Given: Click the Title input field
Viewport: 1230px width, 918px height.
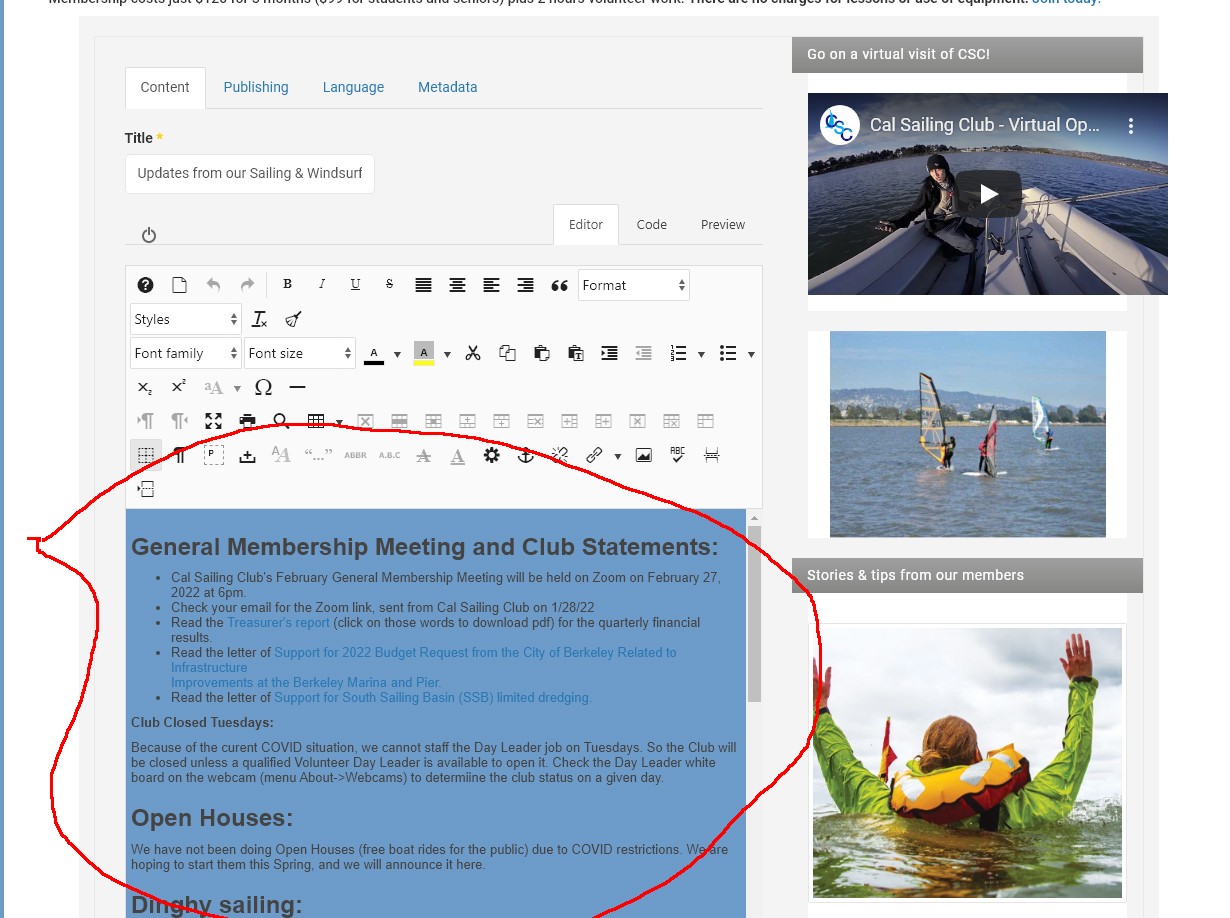Looking at the screenshot, I should [250, 173].
